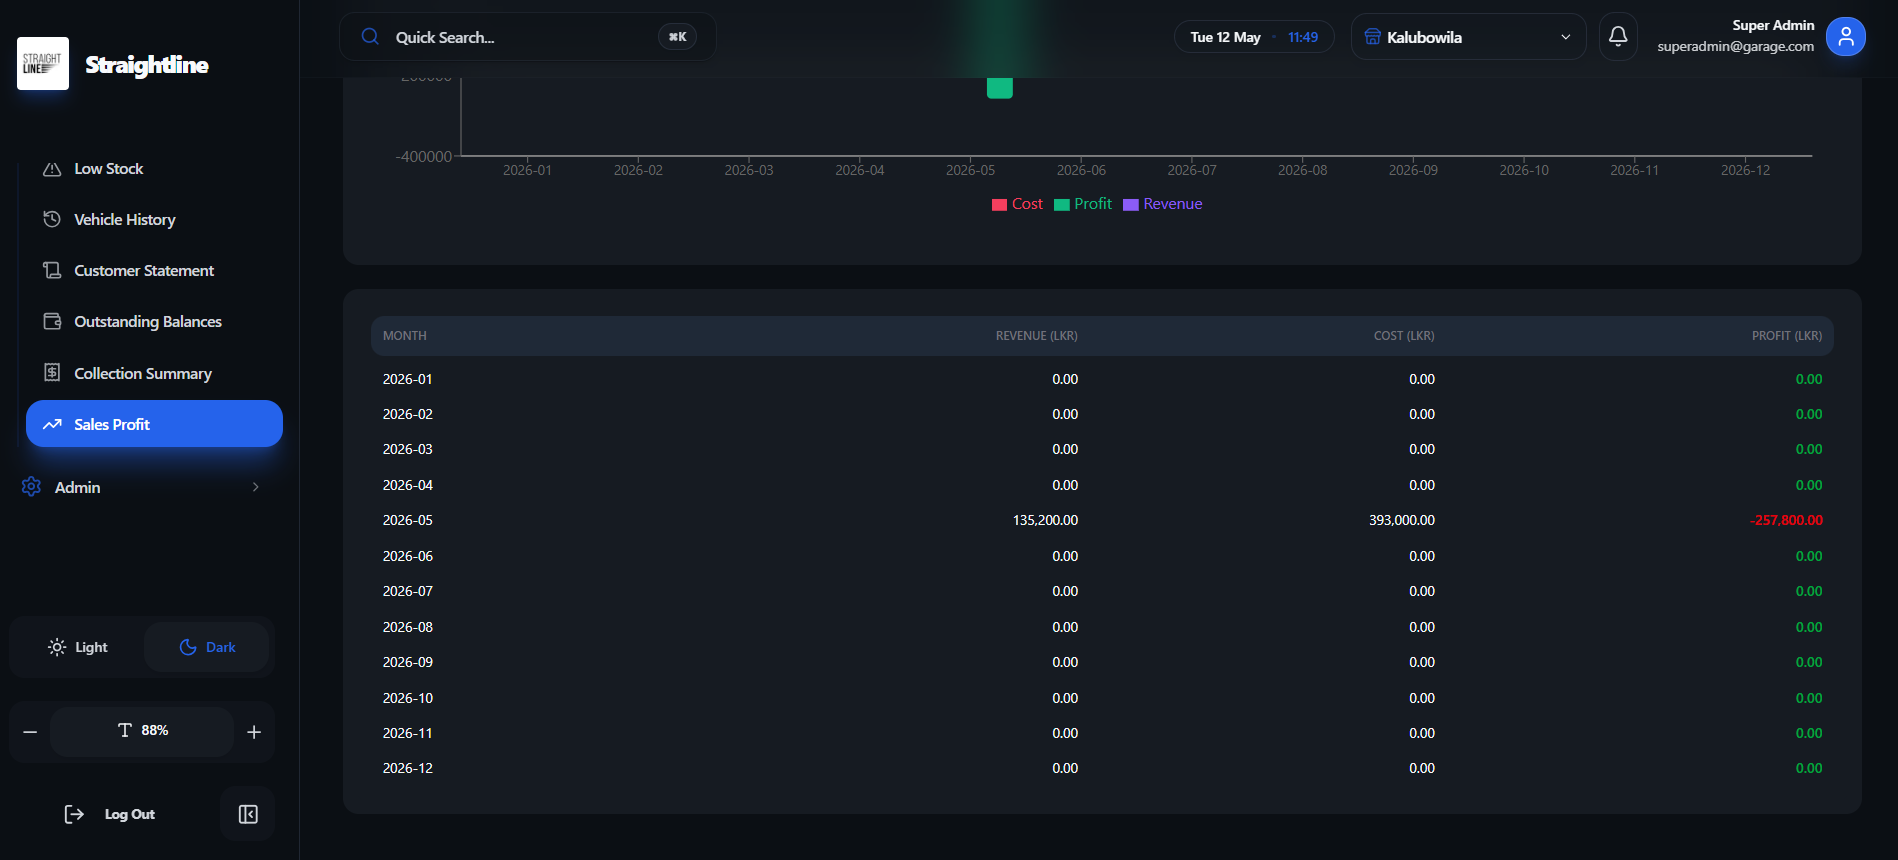Open the Outstanding Balances report
Viewport: 1898px width, 860px height.
pos(154,321)
